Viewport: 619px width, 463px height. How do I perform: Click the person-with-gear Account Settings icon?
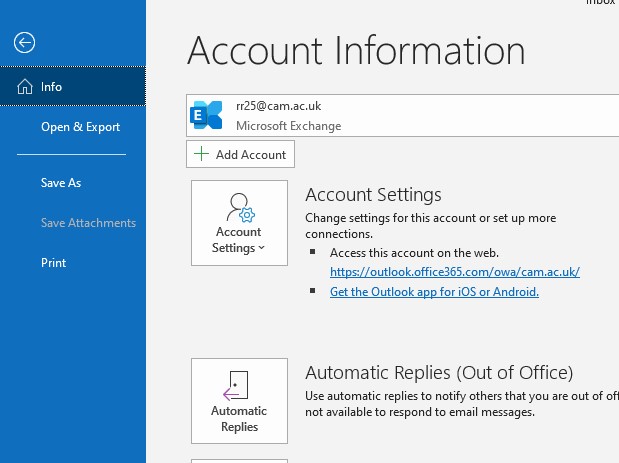click(240, 207)
